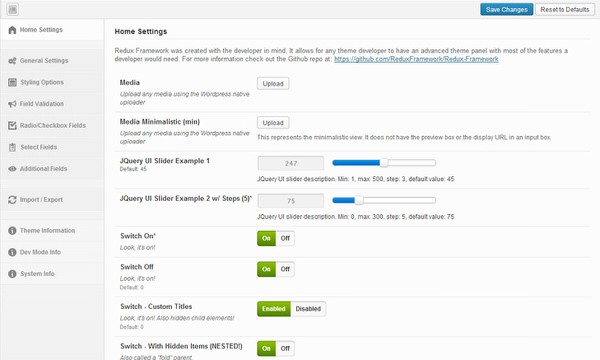Turn Switch Off setting to Off
Image resolution: width=600 pixels, height=360 pixels.
point(285,269)
